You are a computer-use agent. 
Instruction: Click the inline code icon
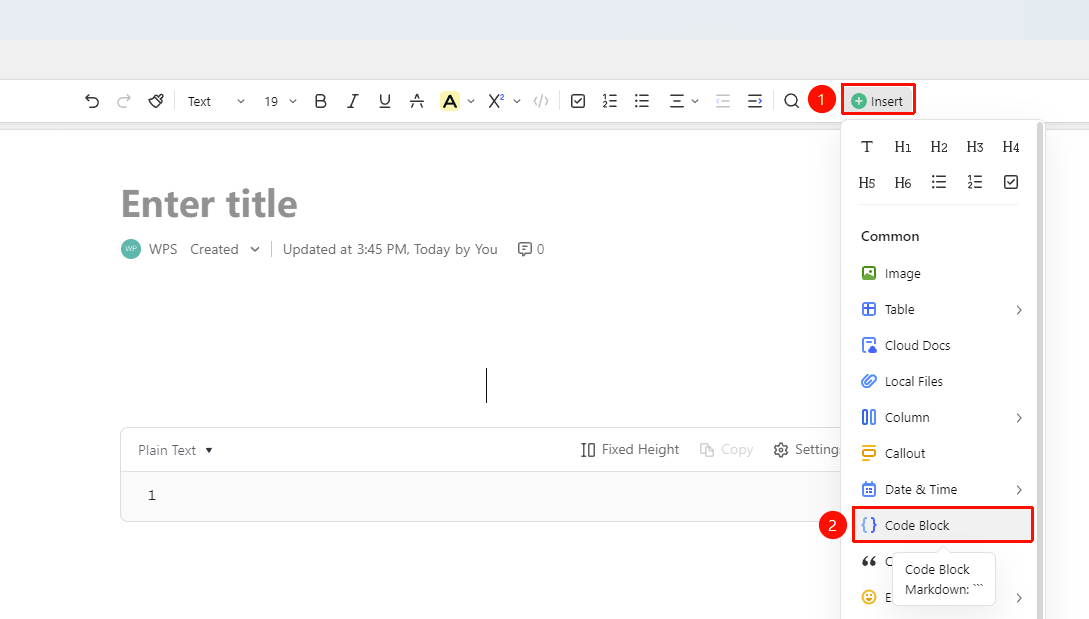click(541, 101)
